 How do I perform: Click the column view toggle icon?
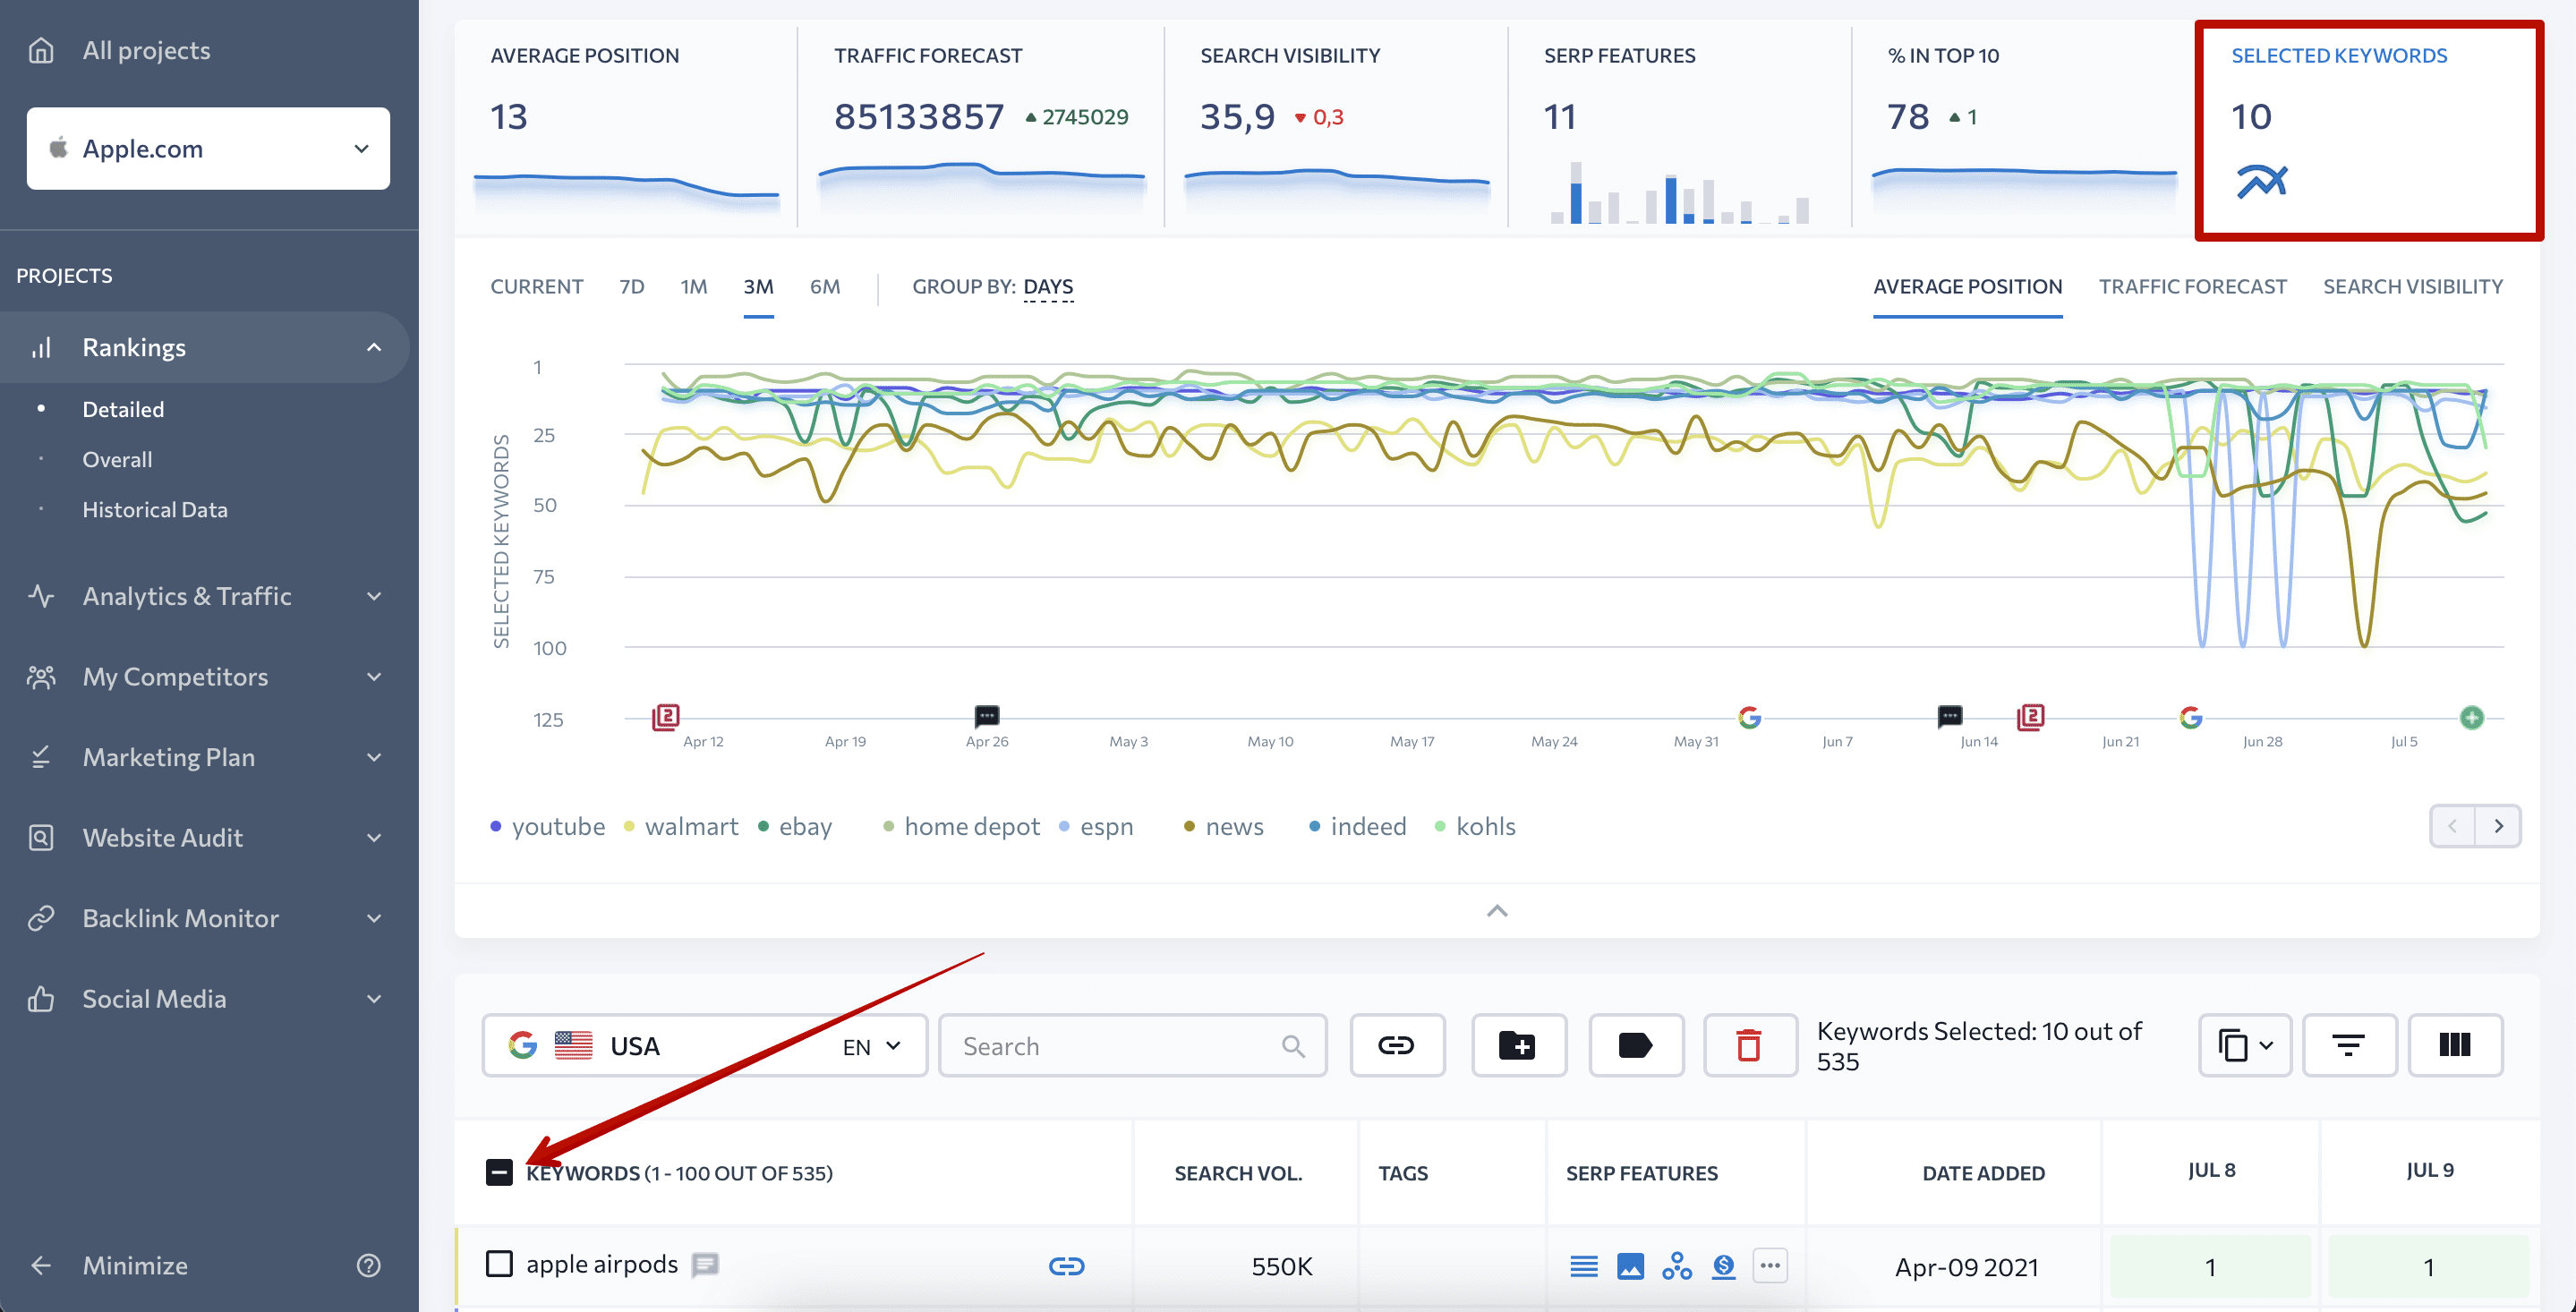tap(2455, 1044)
